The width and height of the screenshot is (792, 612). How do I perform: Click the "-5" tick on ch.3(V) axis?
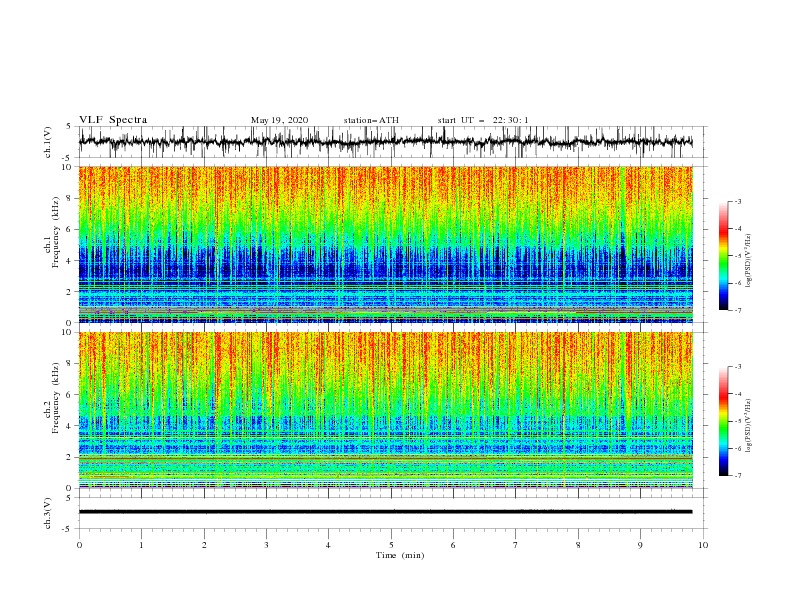(68, 529)
